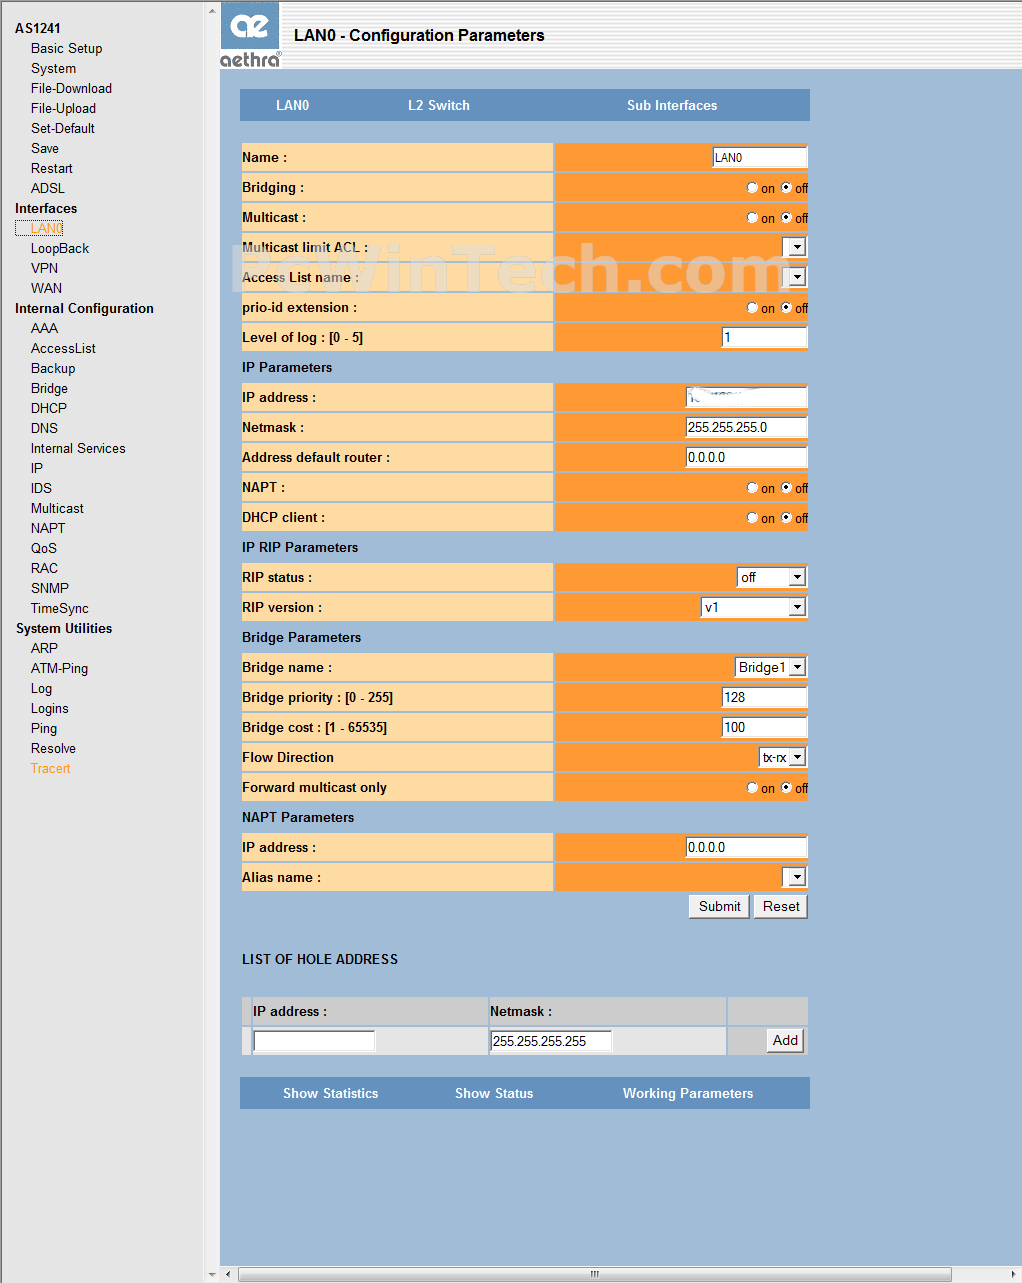Open TimeSync in sidebar

59,608
